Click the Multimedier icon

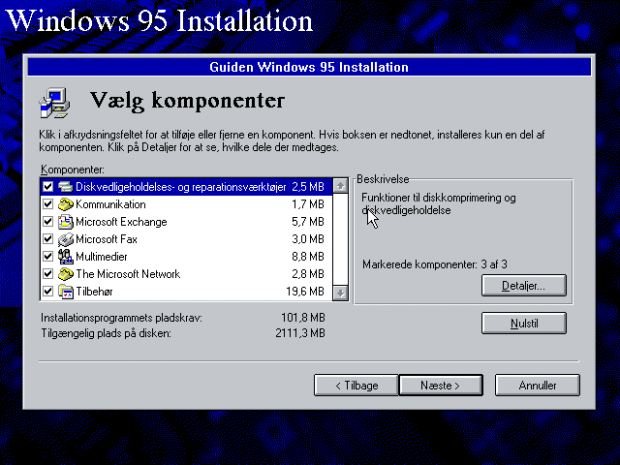pos(65,256)
